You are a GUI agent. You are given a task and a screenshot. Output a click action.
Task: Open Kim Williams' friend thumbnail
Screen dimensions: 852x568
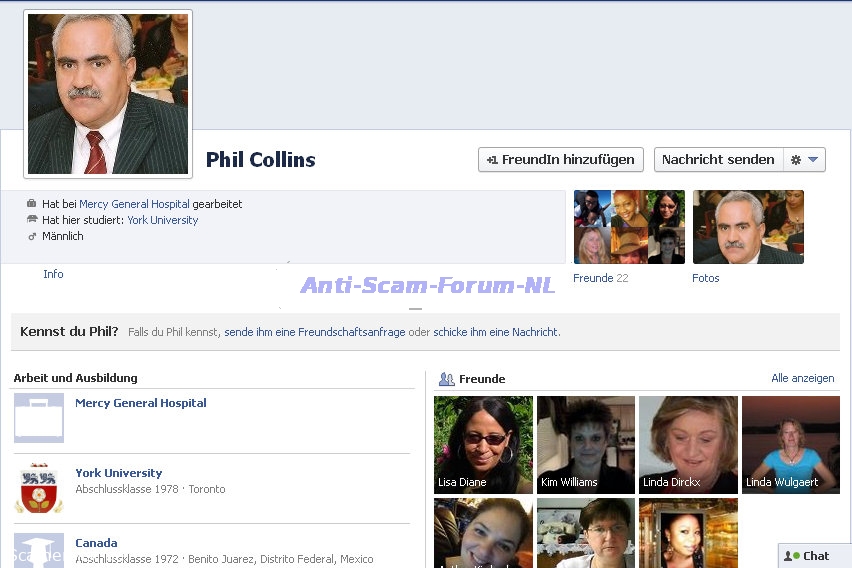(586, 444)
